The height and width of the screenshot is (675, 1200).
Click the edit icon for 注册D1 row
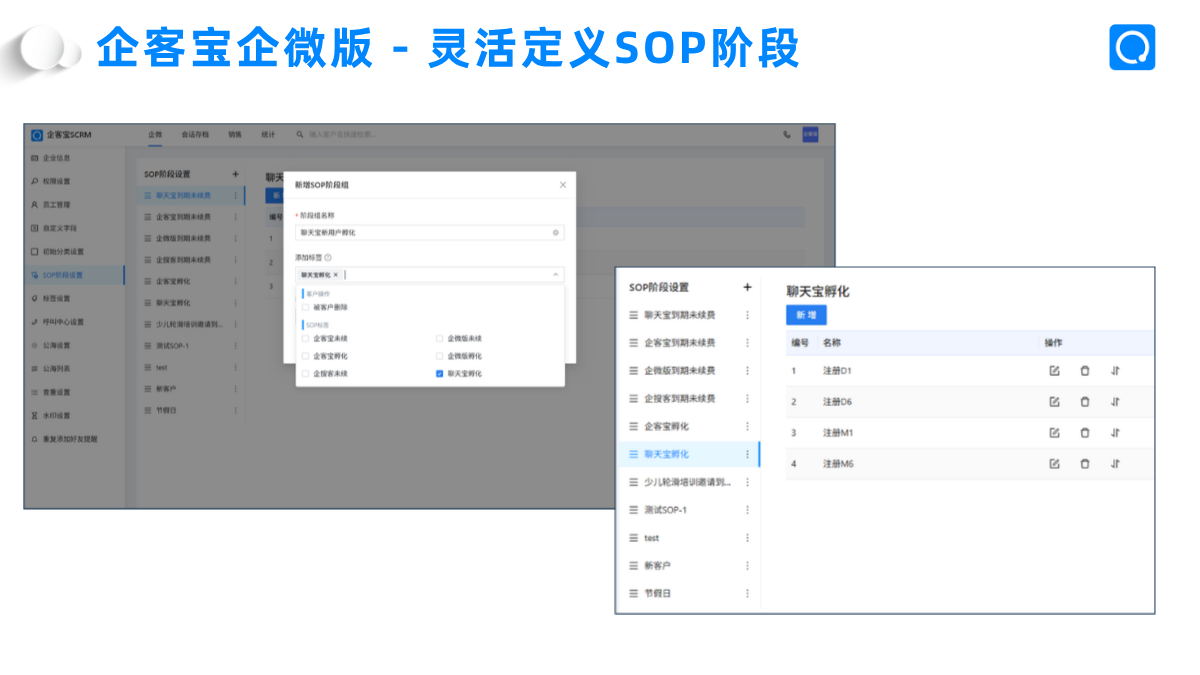click(1054, 371)
